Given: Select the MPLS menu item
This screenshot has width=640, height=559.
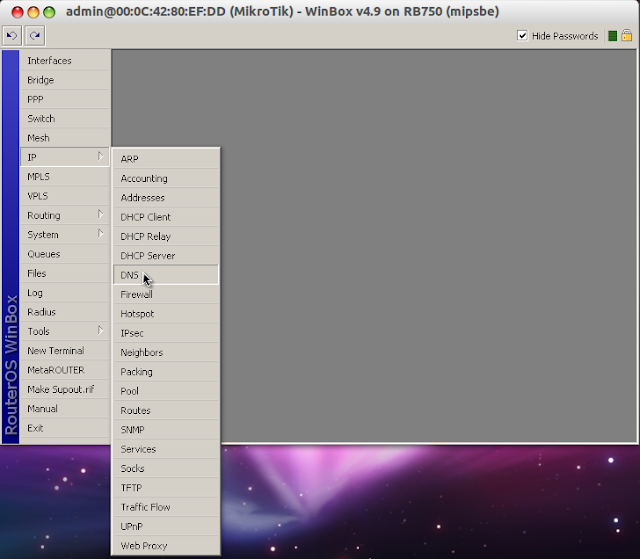Looking at the screenshot, I should pyautogui.click(x=65, y=177).
